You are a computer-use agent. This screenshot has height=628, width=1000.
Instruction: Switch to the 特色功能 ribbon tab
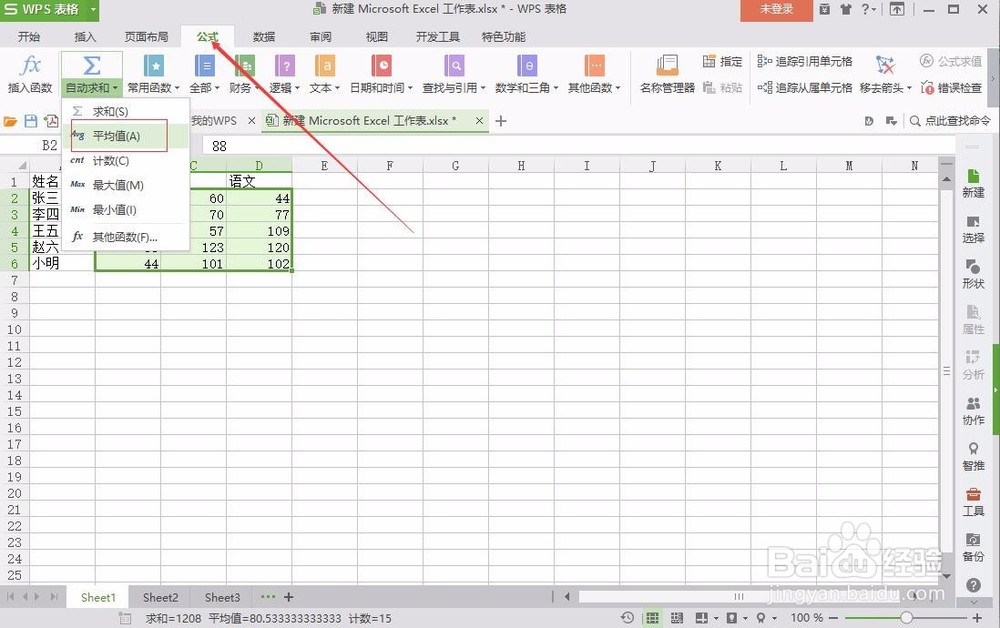point(503,36)
